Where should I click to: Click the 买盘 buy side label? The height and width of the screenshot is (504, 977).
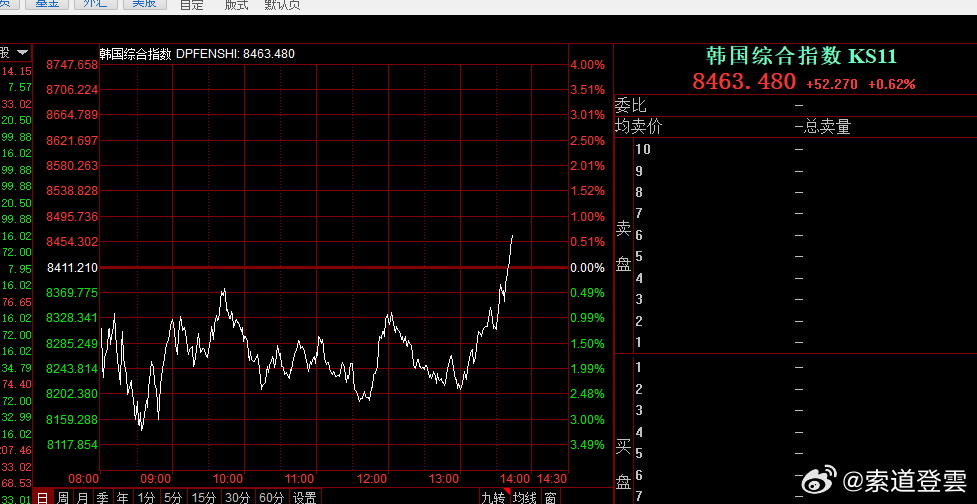tap(623, 462)
